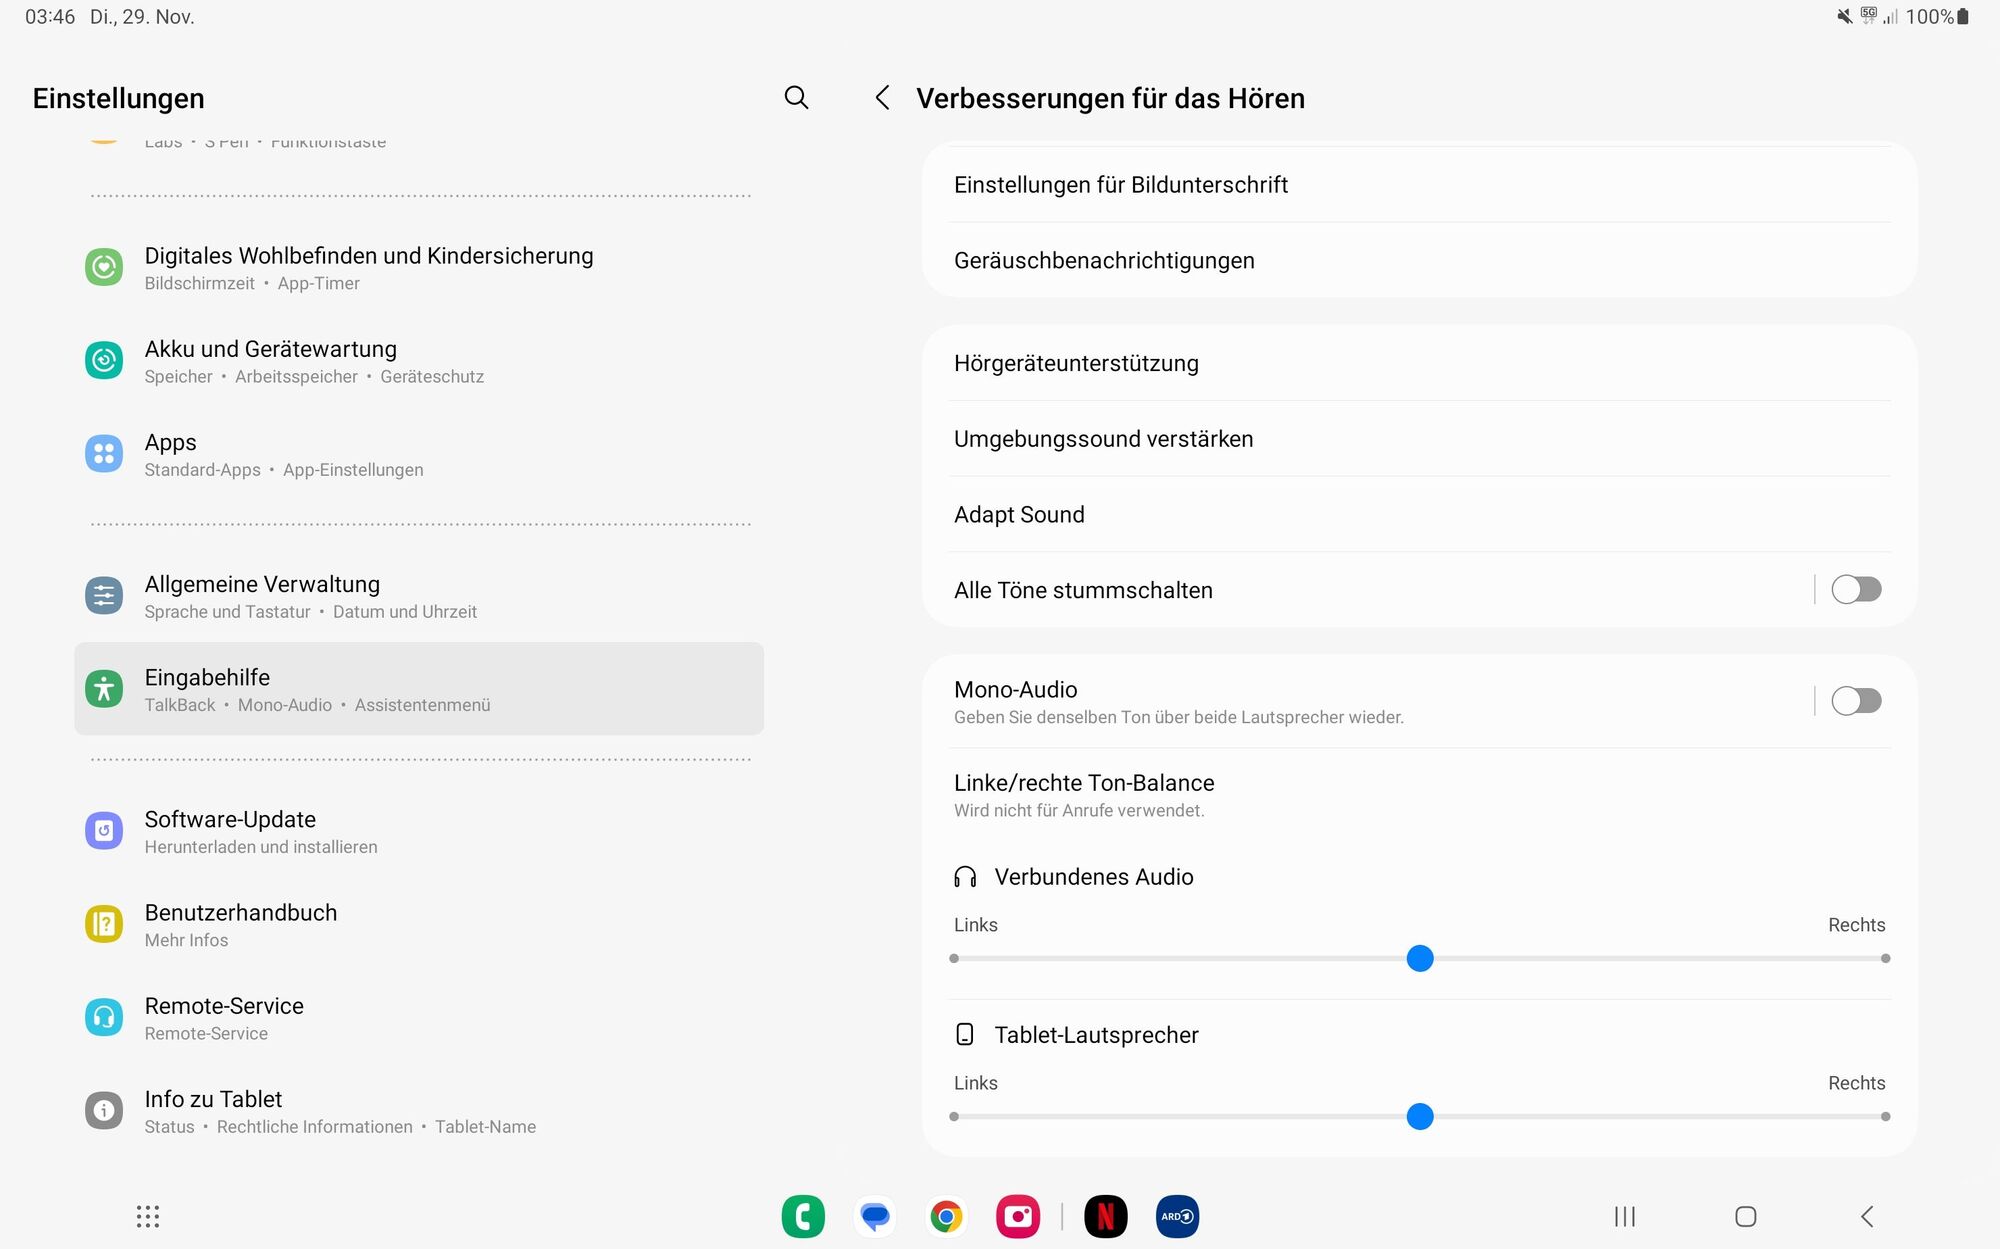Viewport: 2000px width, 1249px height.
Task: Open the app drawer grid icon
Action: point(148,1216)
